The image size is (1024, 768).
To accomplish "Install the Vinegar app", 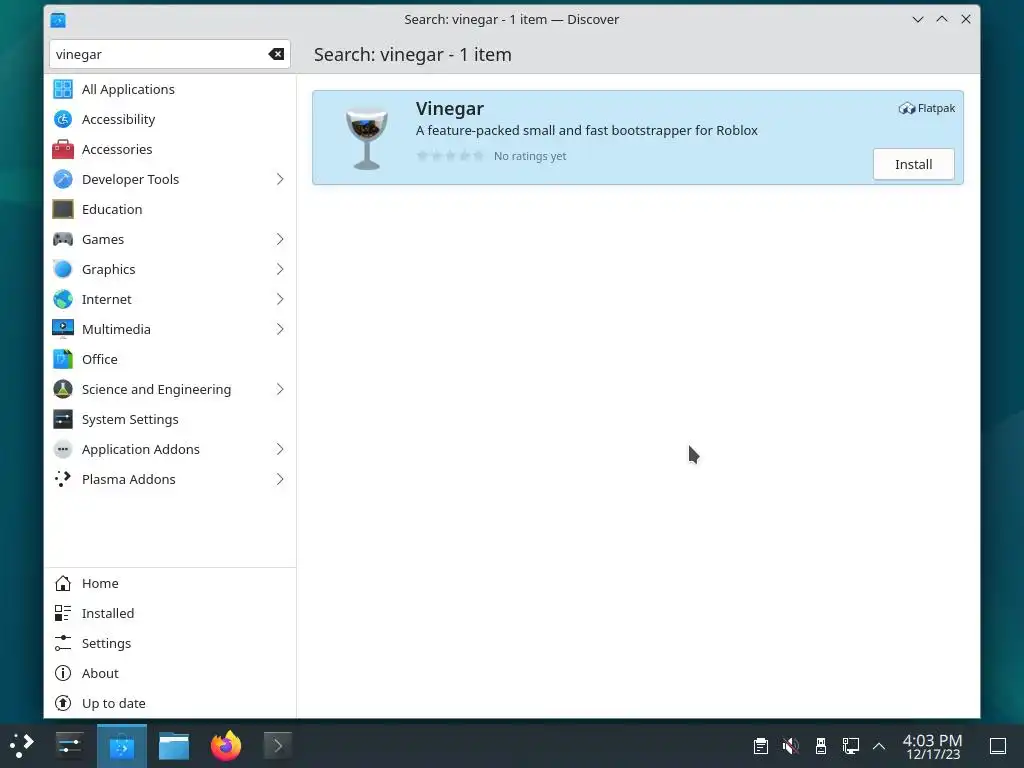I will coord(913,165).
